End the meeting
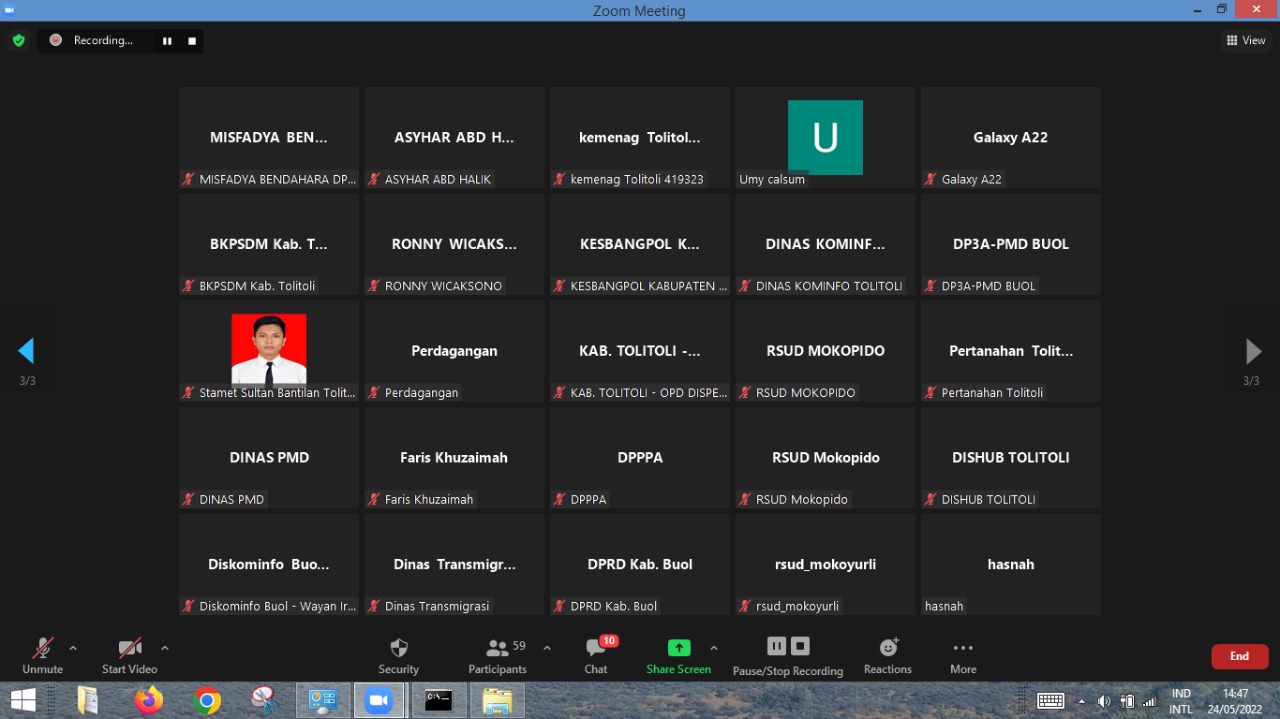 (x=1239, y=656)
